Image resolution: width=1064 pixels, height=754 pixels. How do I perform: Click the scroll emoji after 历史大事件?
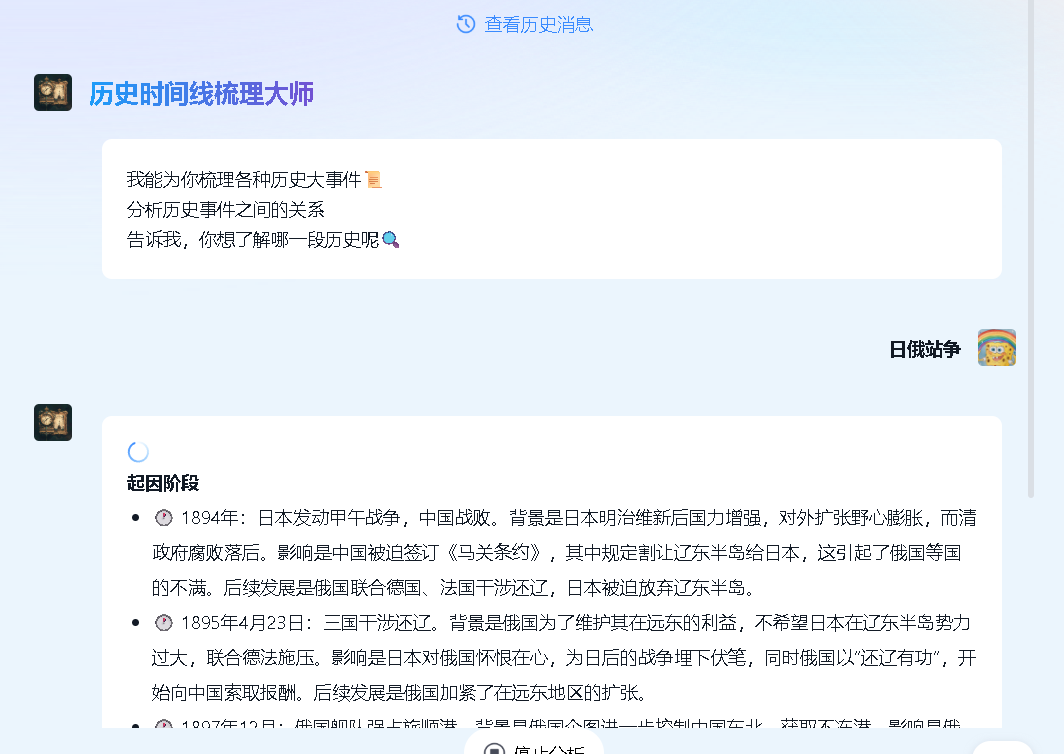click(x=374, y=180)
